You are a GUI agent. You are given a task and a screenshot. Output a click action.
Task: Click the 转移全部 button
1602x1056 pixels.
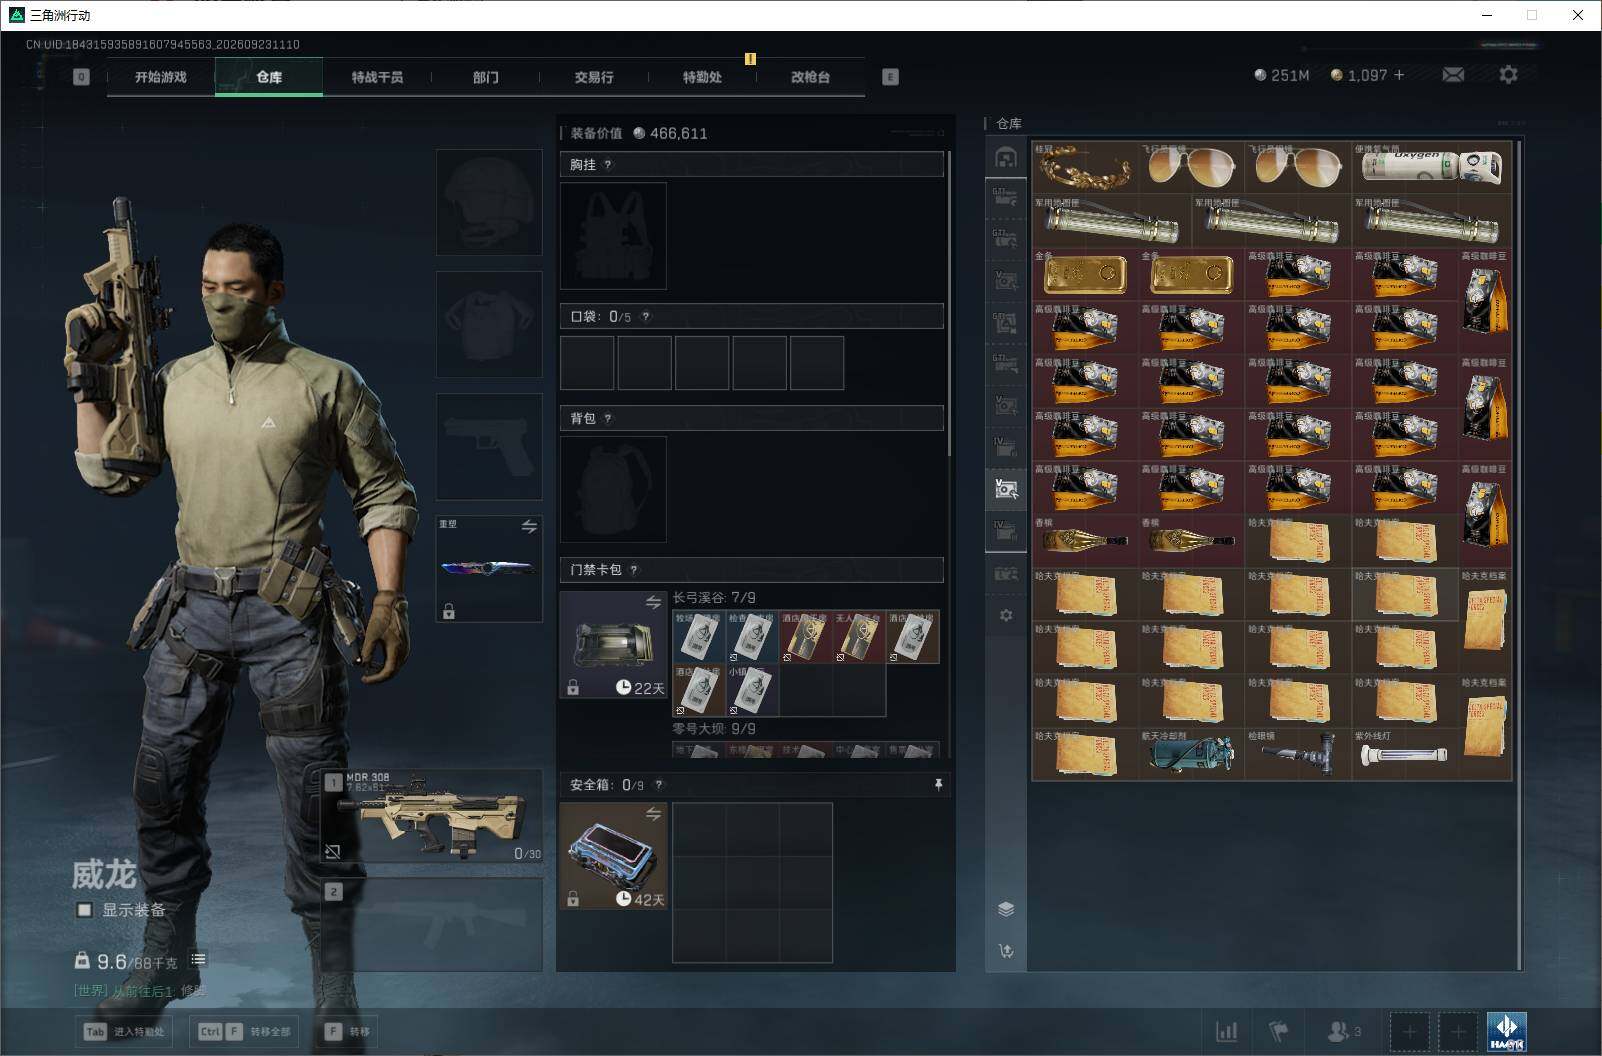244,1032
